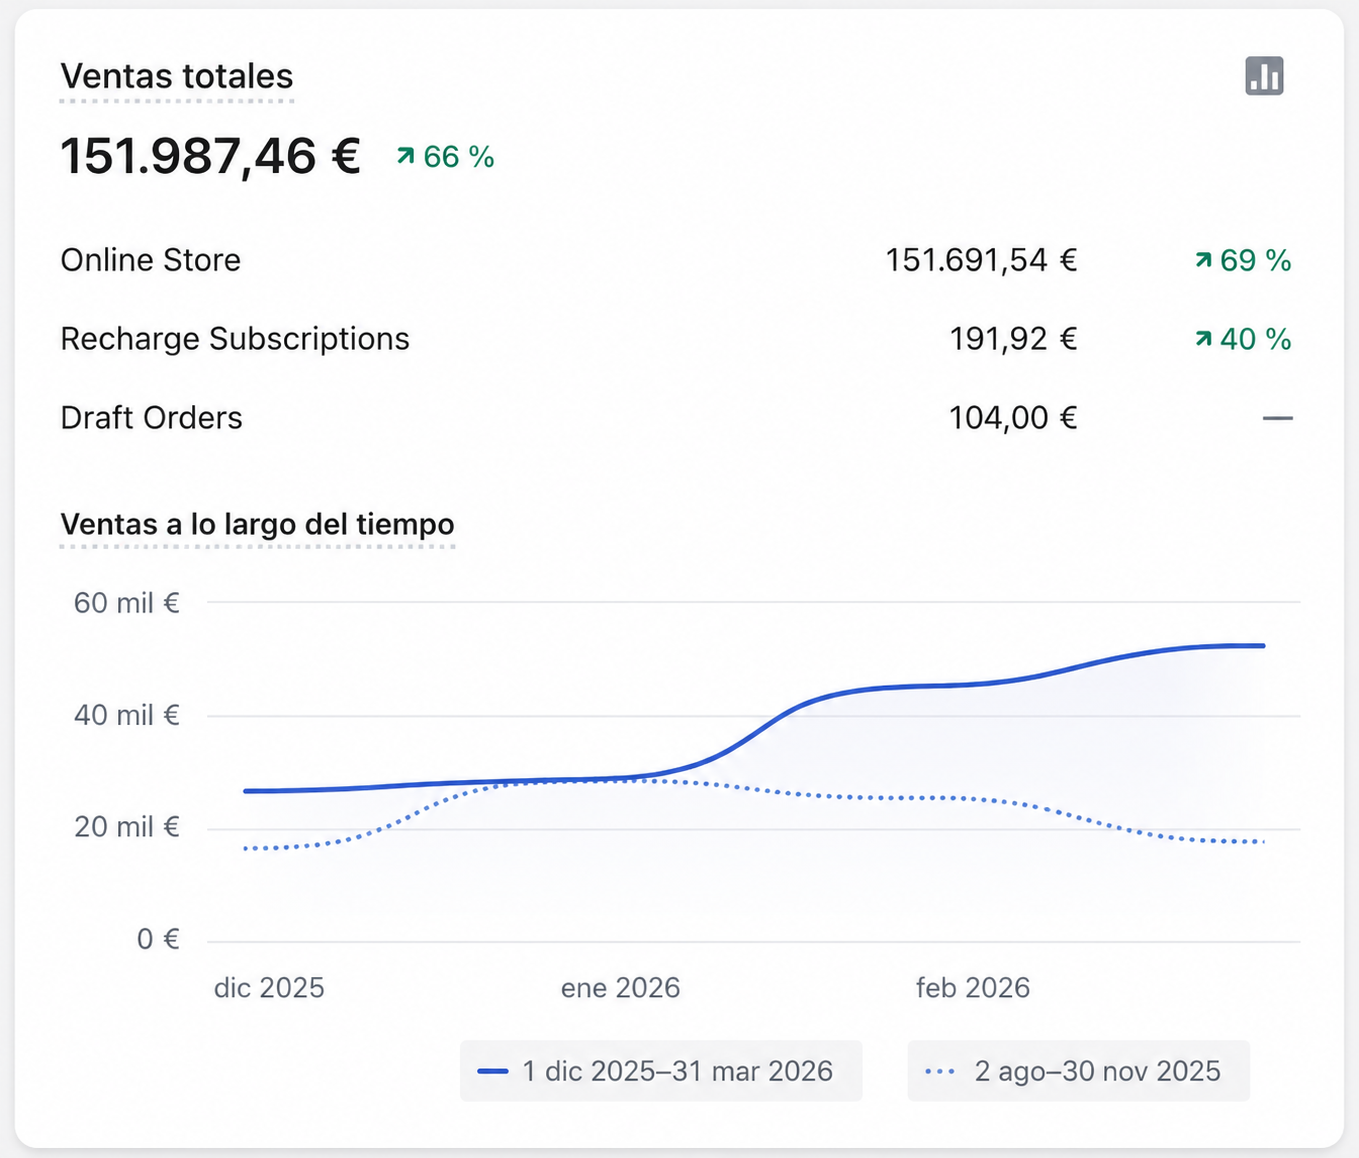The image size is (1359, 1158).
Task: Click the 151.987,46 € total amount
Action: coord(210,156)
